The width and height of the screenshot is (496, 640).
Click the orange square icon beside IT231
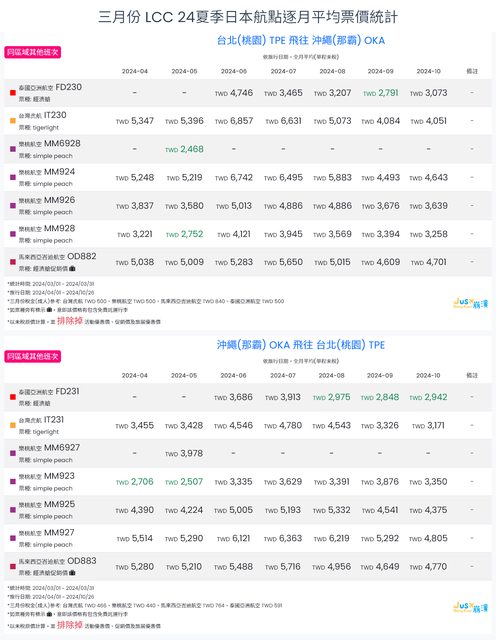point(13,425)
